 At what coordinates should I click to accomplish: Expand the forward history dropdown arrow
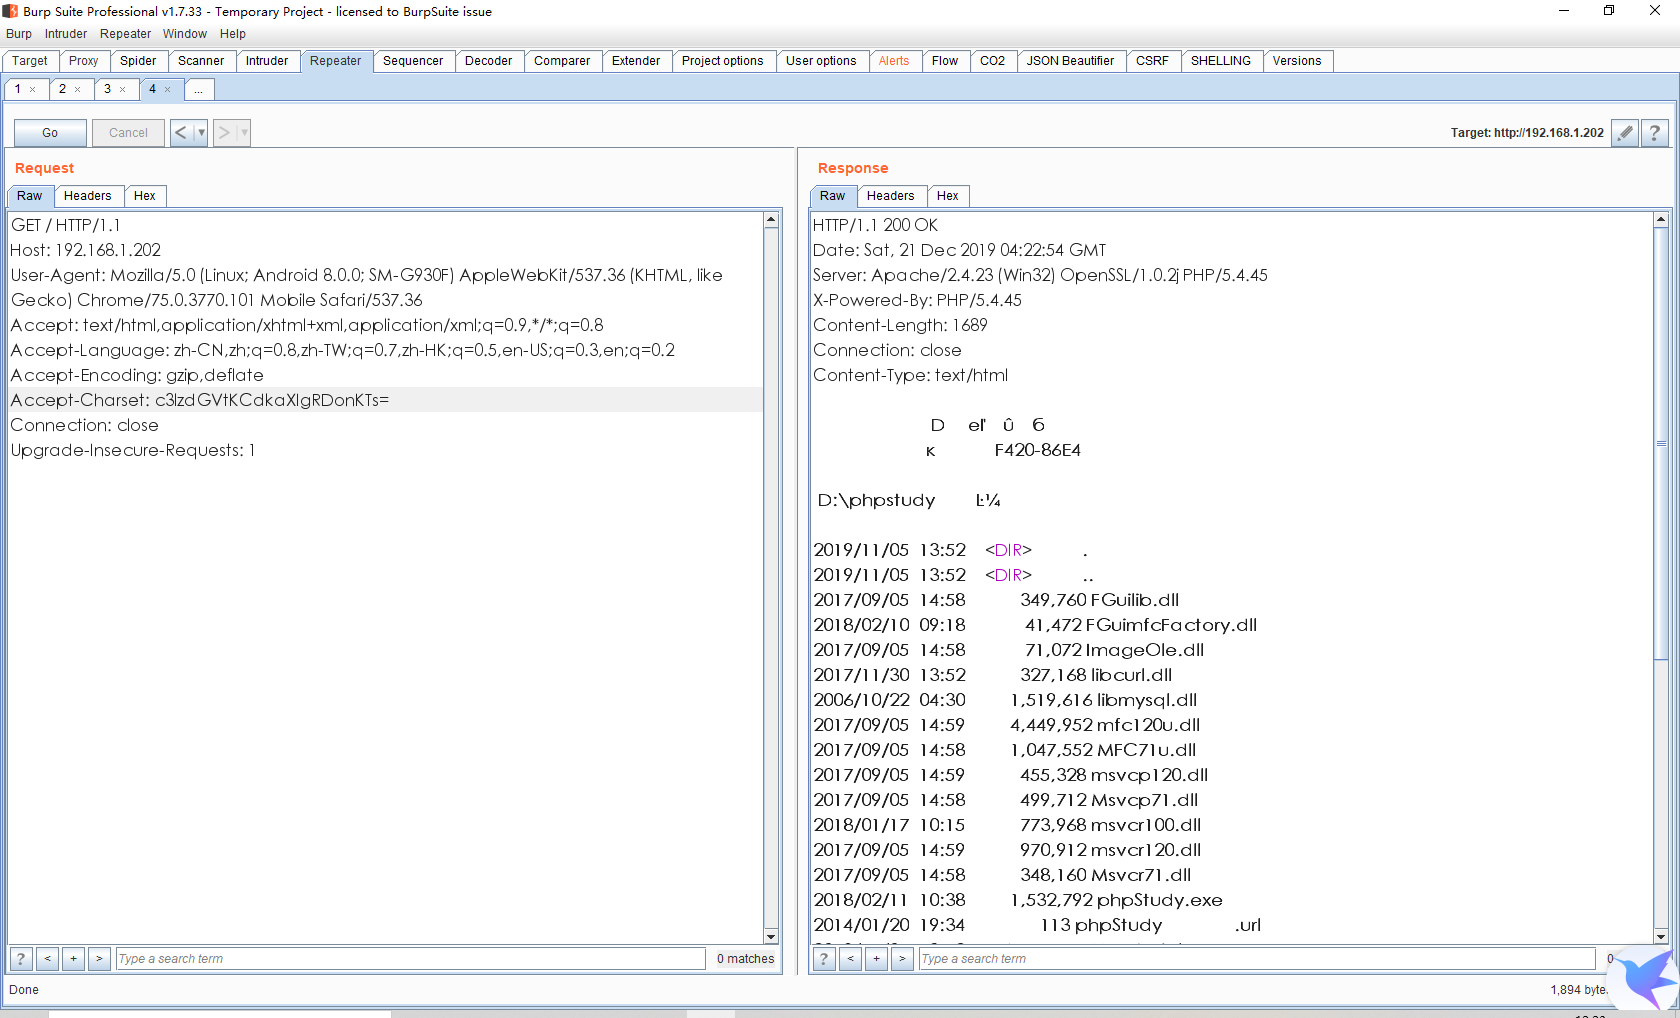pos(244,133)
